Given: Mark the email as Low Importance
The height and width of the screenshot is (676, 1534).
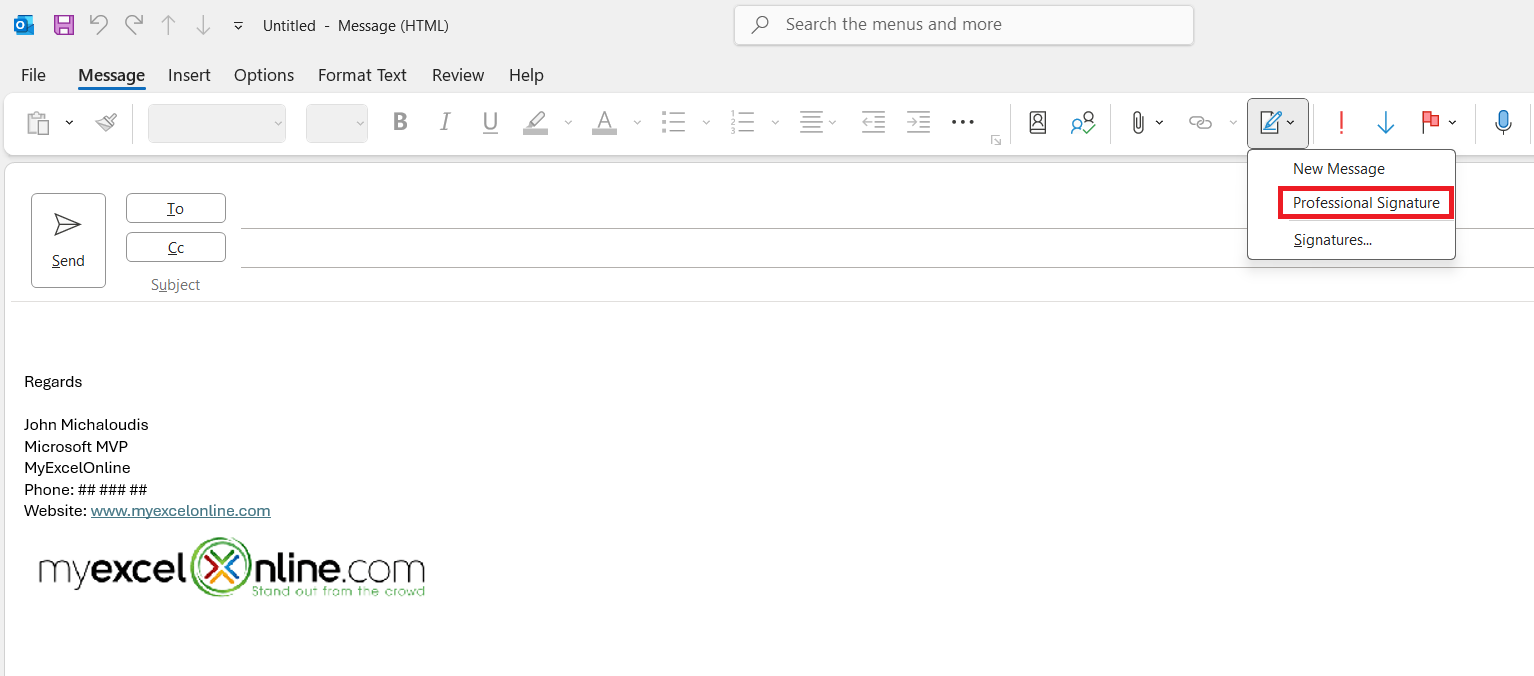Looking at the screenshot, I should (1386, 122).
